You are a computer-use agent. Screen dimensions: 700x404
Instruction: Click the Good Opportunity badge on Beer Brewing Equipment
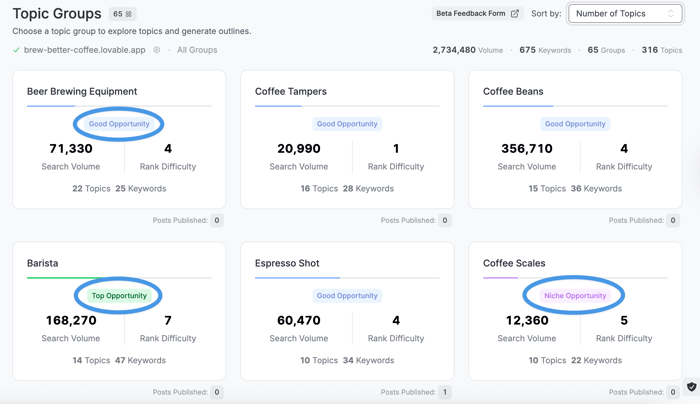(x=119, y=124)
